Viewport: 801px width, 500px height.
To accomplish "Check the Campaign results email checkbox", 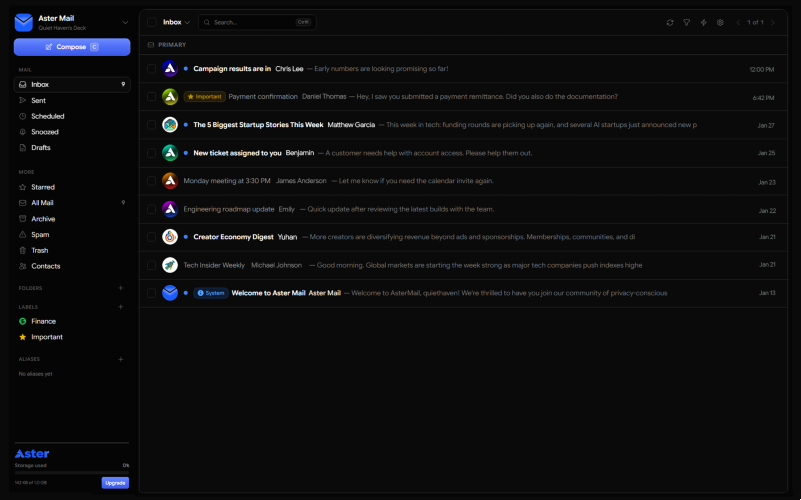I will pos(152,68).
